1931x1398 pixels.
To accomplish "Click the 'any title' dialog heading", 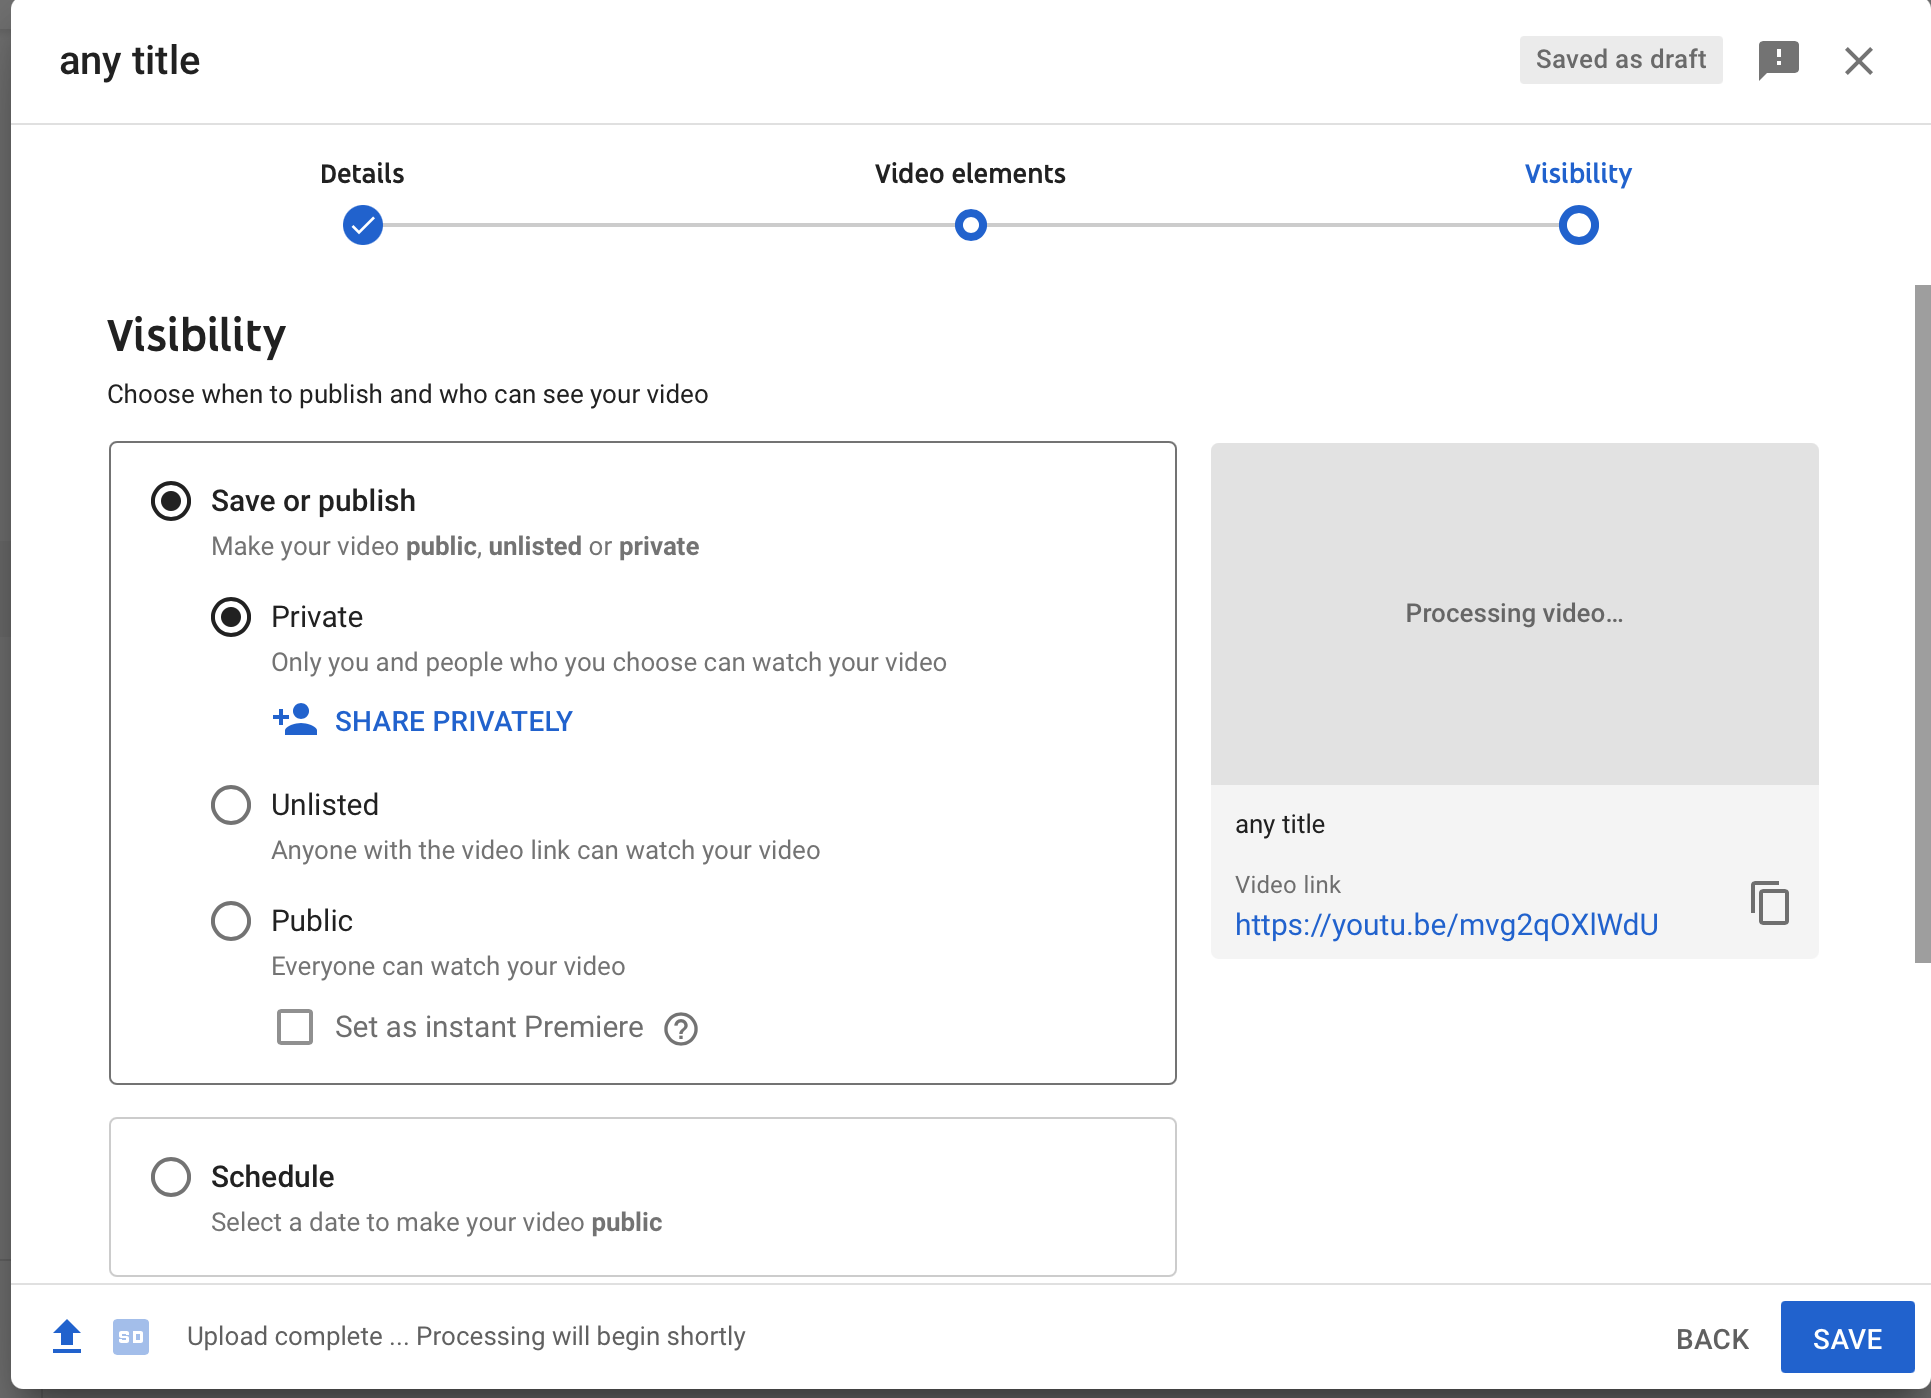I will (130, 61).
